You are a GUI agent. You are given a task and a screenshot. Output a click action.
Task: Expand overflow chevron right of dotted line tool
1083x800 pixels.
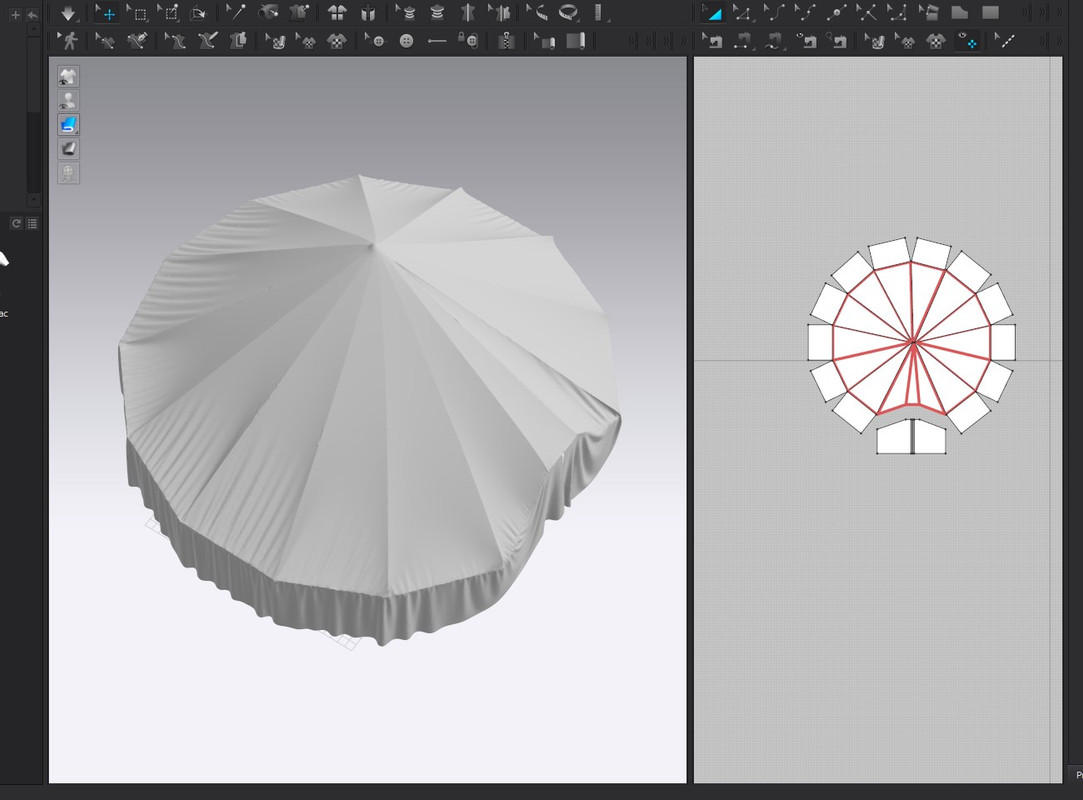pyautogui.click(x=1042, y=41)
